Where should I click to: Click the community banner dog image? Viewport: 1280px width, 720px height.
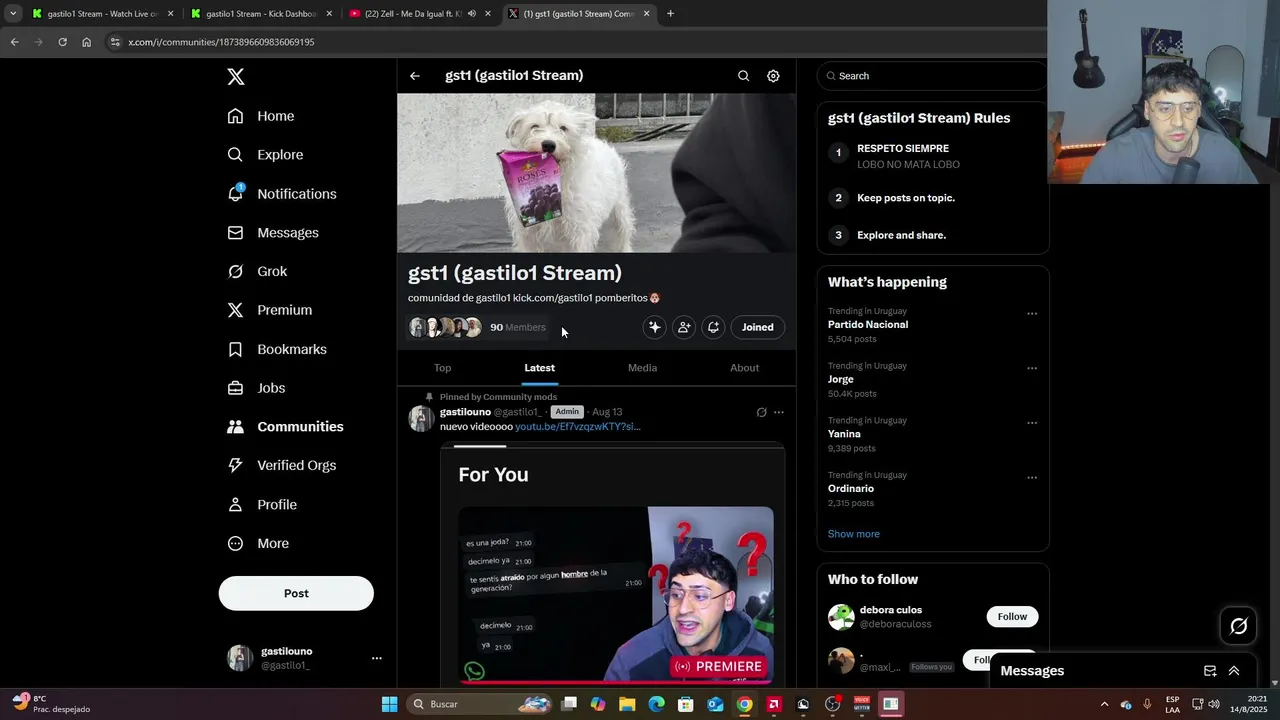[596, 173]
